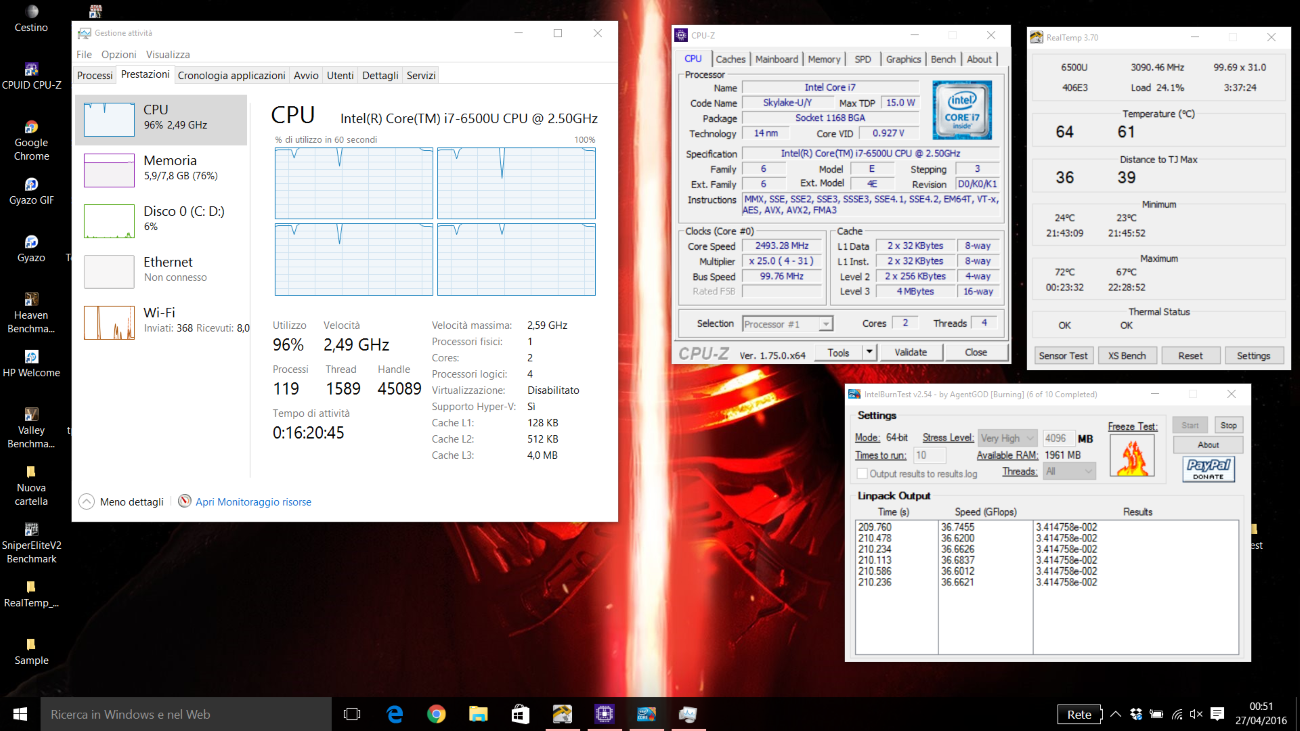Click the Sensor Test button in RealTemp
1300x731 pixels.
pyautogui.click(x=1063, y=356)
